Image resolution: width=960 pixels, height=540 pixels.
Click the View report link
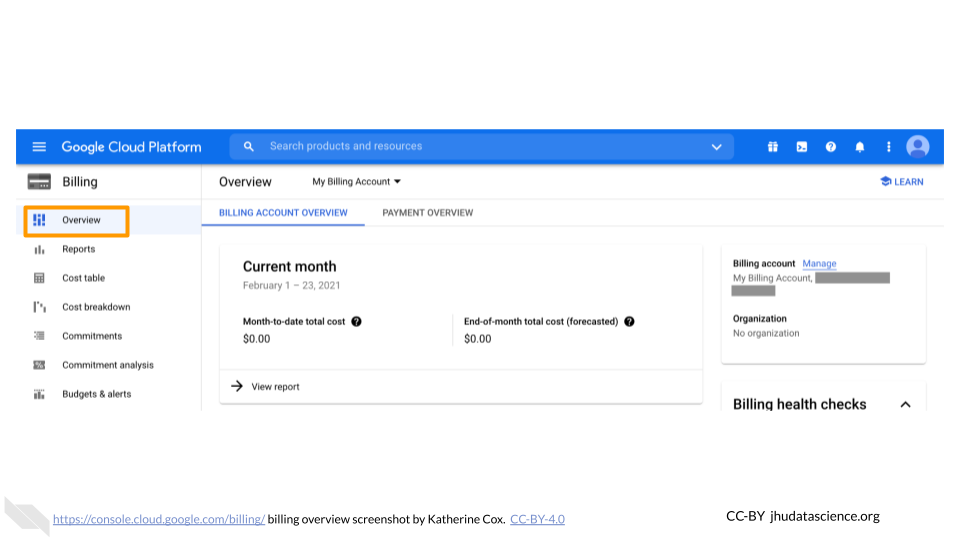[x=266, y=386]
